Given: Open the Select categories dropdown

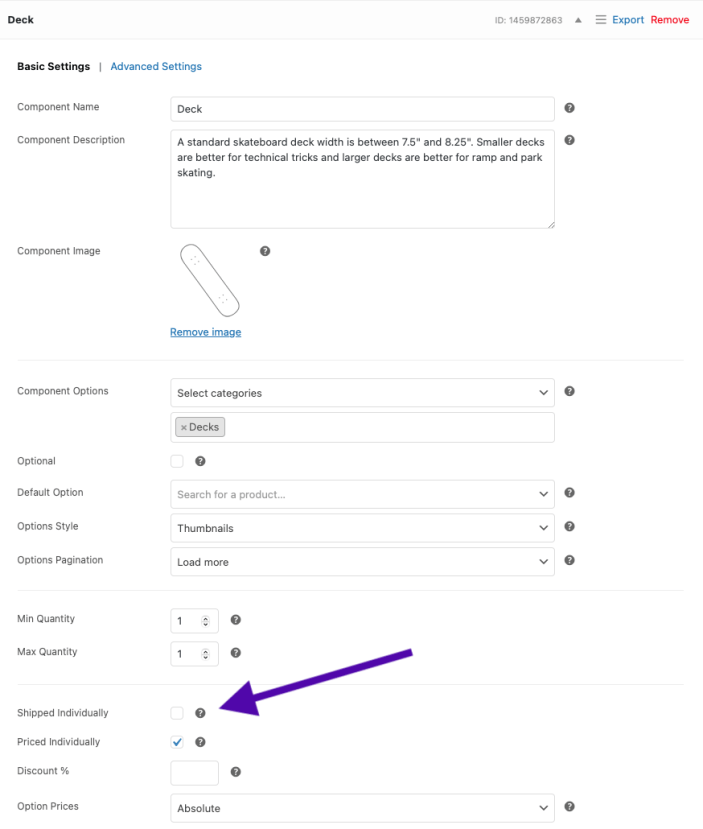Looking at the screenshot, I should (x=362, y=393).
